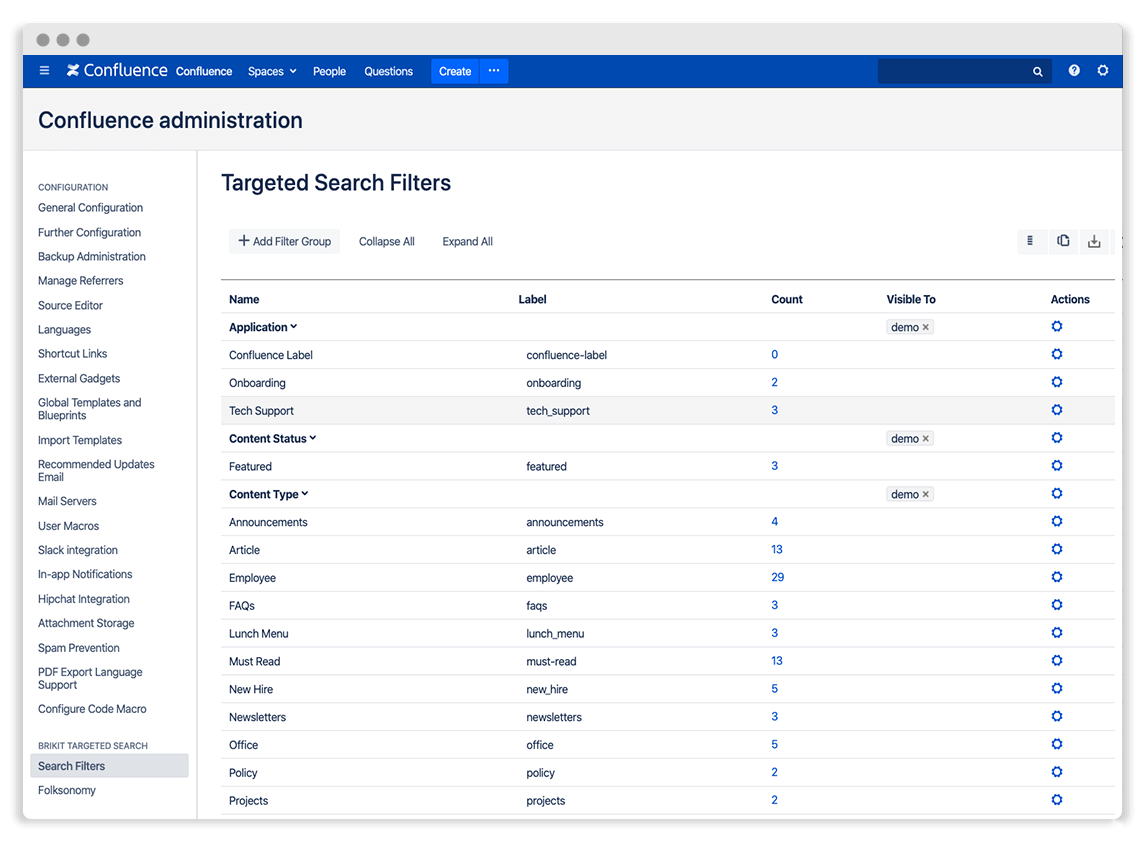Open Mail Servers in sidebar
The image size is (1146, 842).
[x=67, y=501]
